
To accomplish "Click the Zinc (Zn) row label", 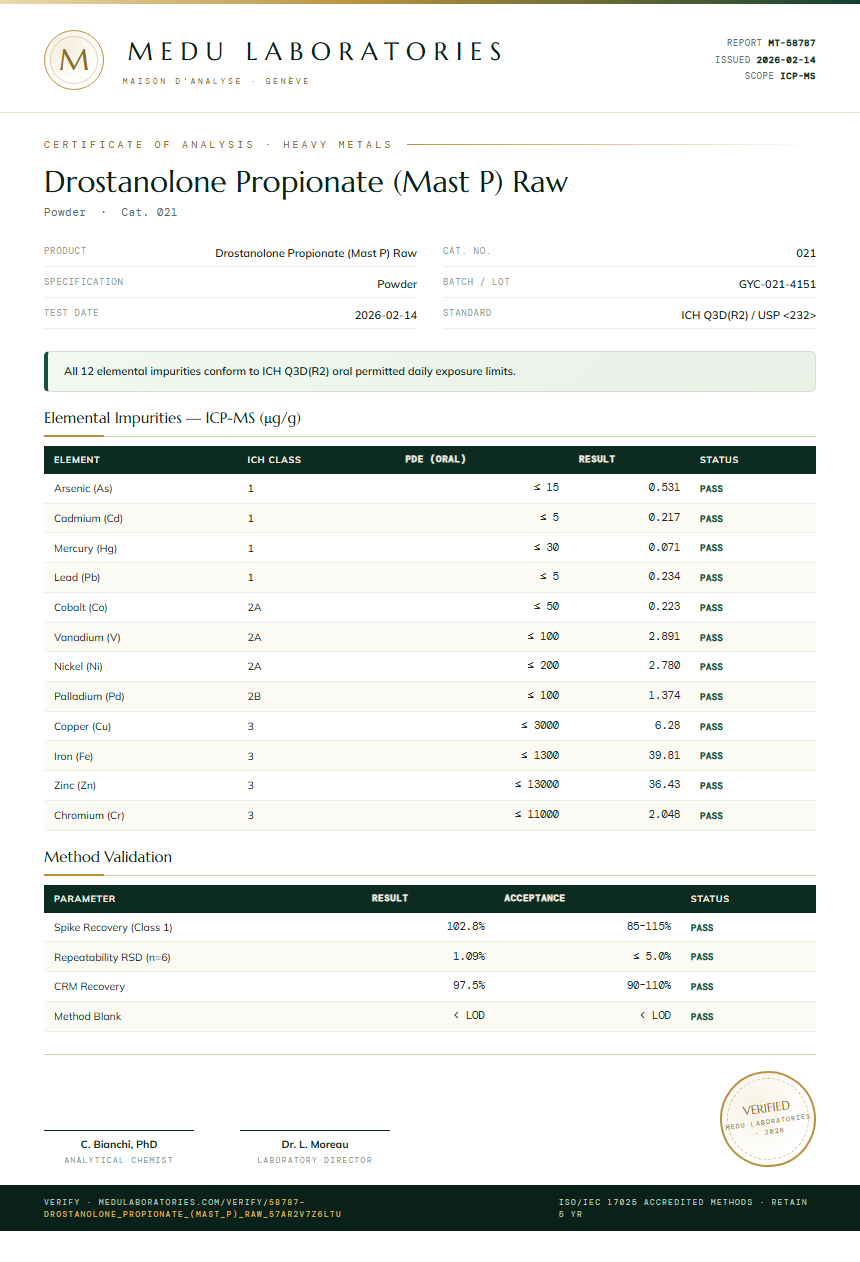I will (x=75, y=786).
